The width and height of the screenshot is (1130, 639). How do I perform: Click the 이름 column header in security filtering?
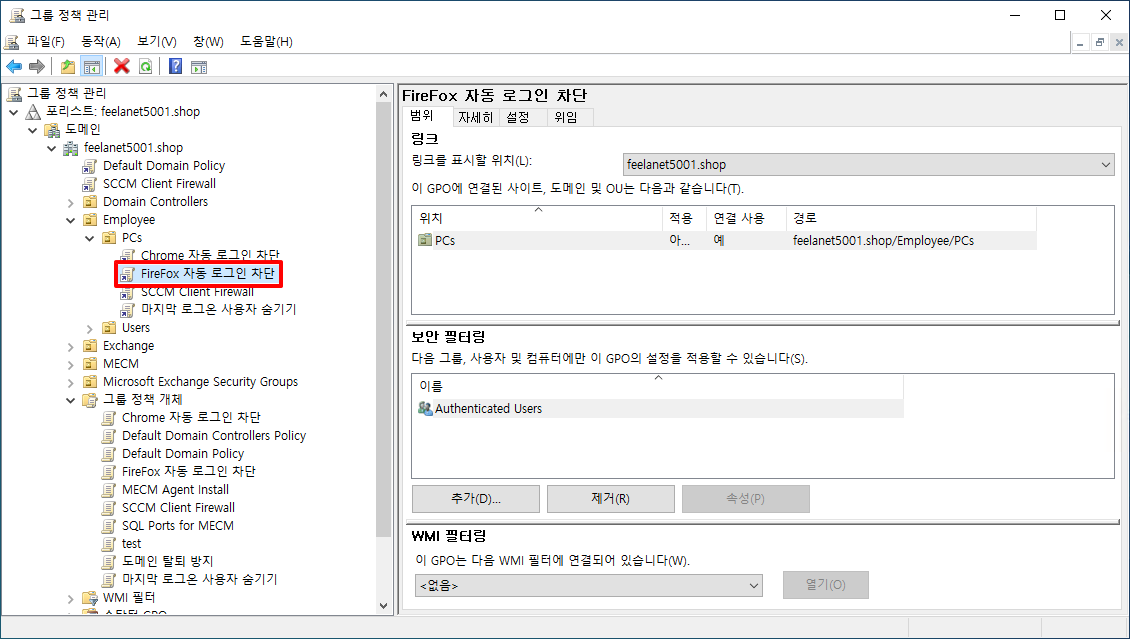657,387
